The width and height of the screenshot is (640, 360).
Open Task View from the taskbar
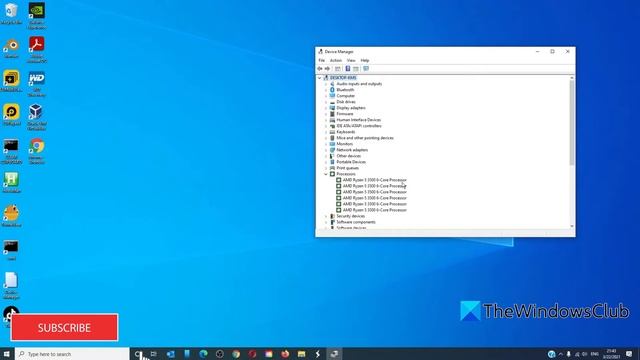click(x=153, y=354)
